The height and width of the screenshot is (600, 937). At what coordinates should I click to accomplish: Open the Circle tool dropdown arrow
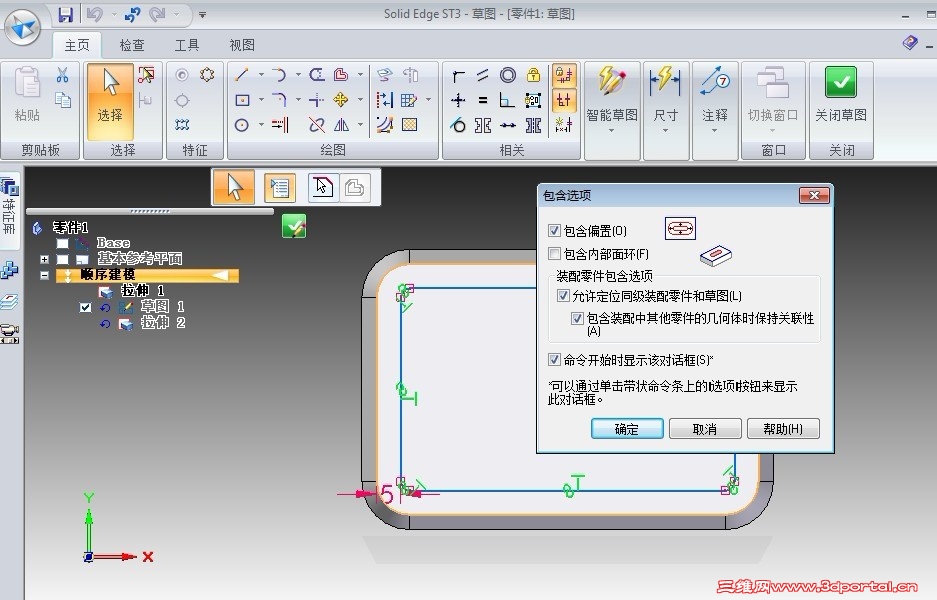261,125
